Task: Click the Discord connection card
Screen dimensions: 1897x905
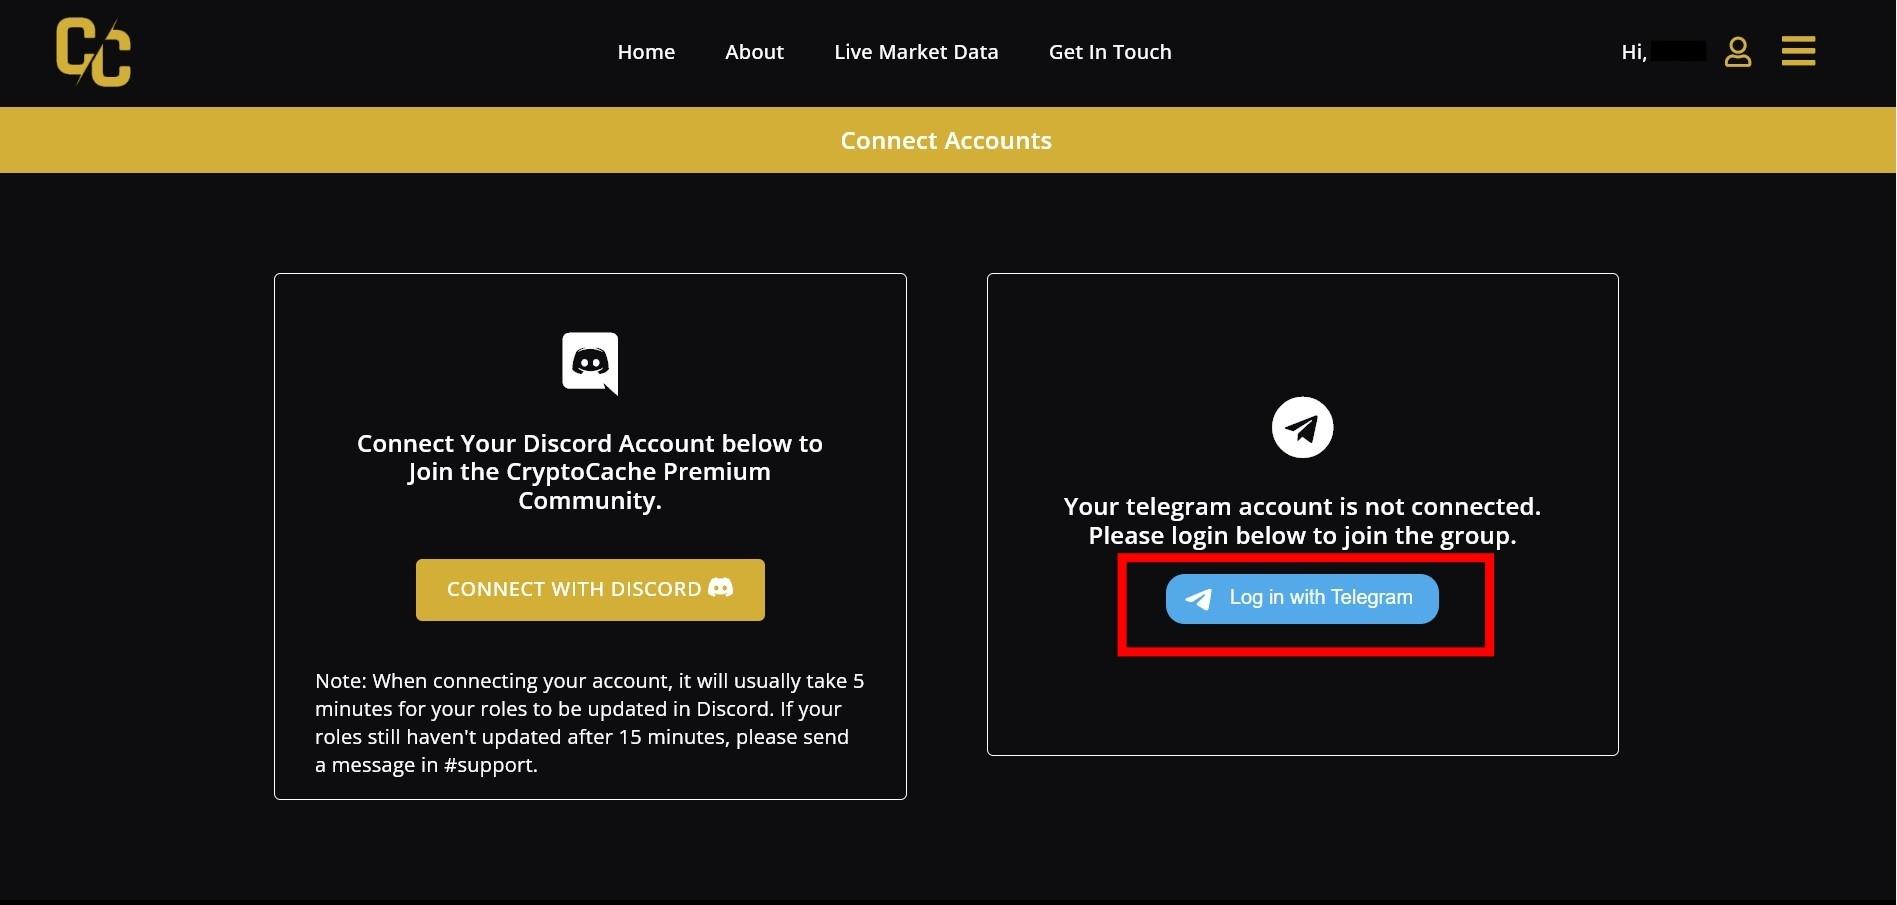Action: pos(590,537)
